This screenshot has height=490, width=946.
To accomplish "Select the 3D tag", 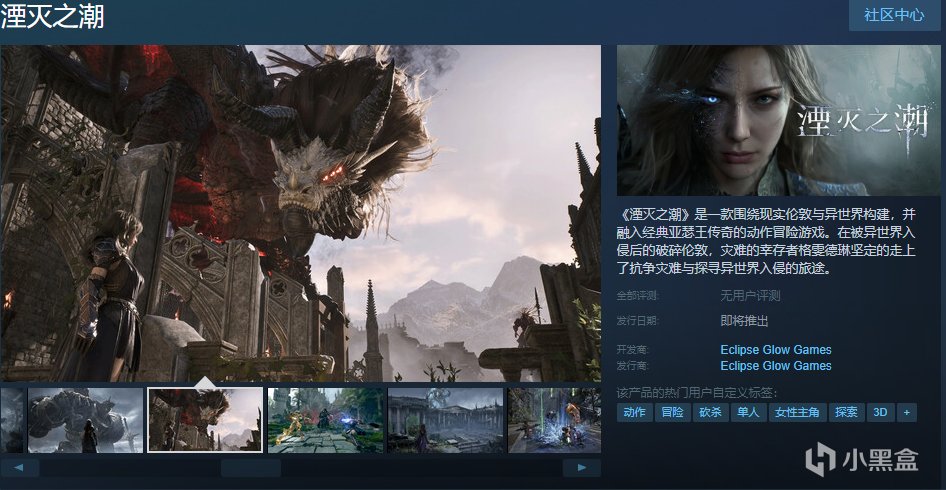I will (881, 413).
